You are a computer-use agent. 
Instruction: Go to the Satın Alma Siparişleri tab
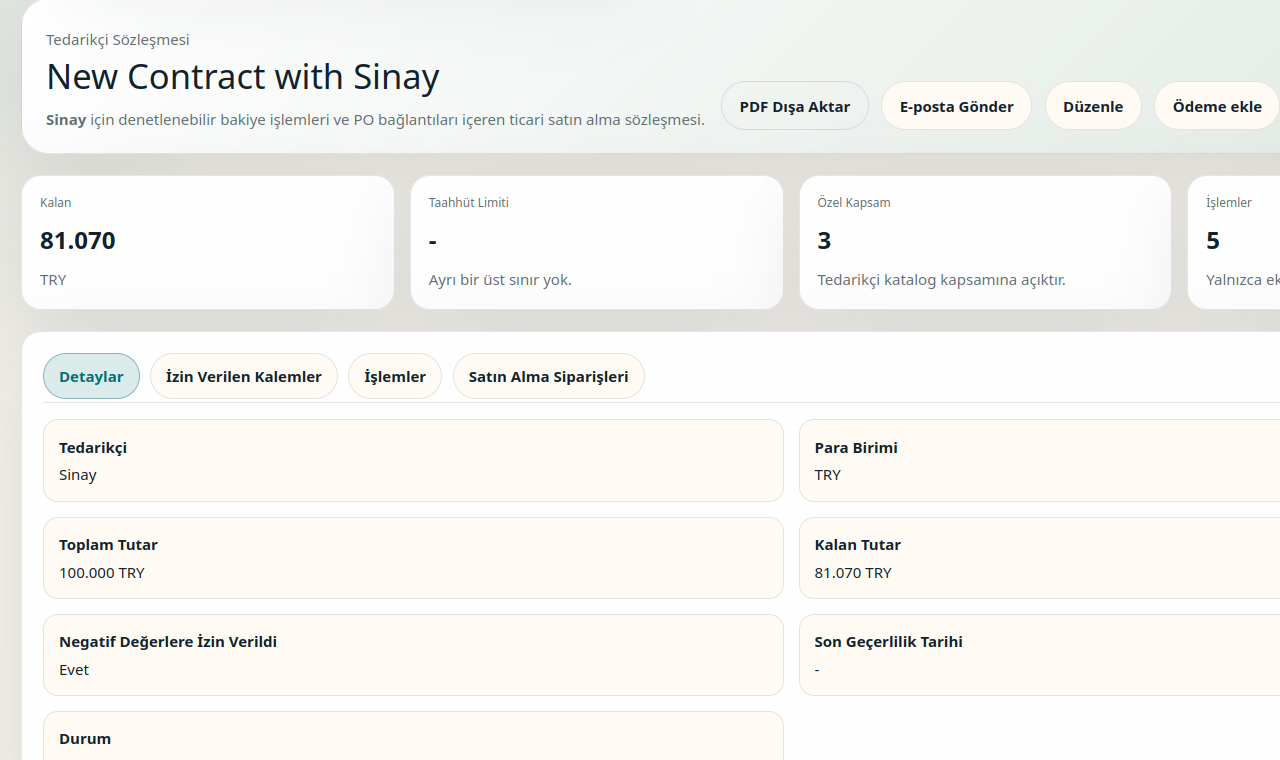click(548, 376)
